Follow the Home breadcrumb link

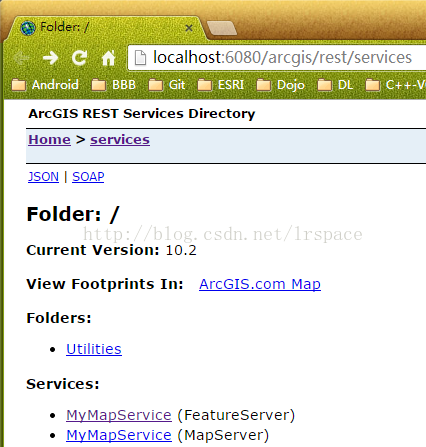(x=49, y=139)
